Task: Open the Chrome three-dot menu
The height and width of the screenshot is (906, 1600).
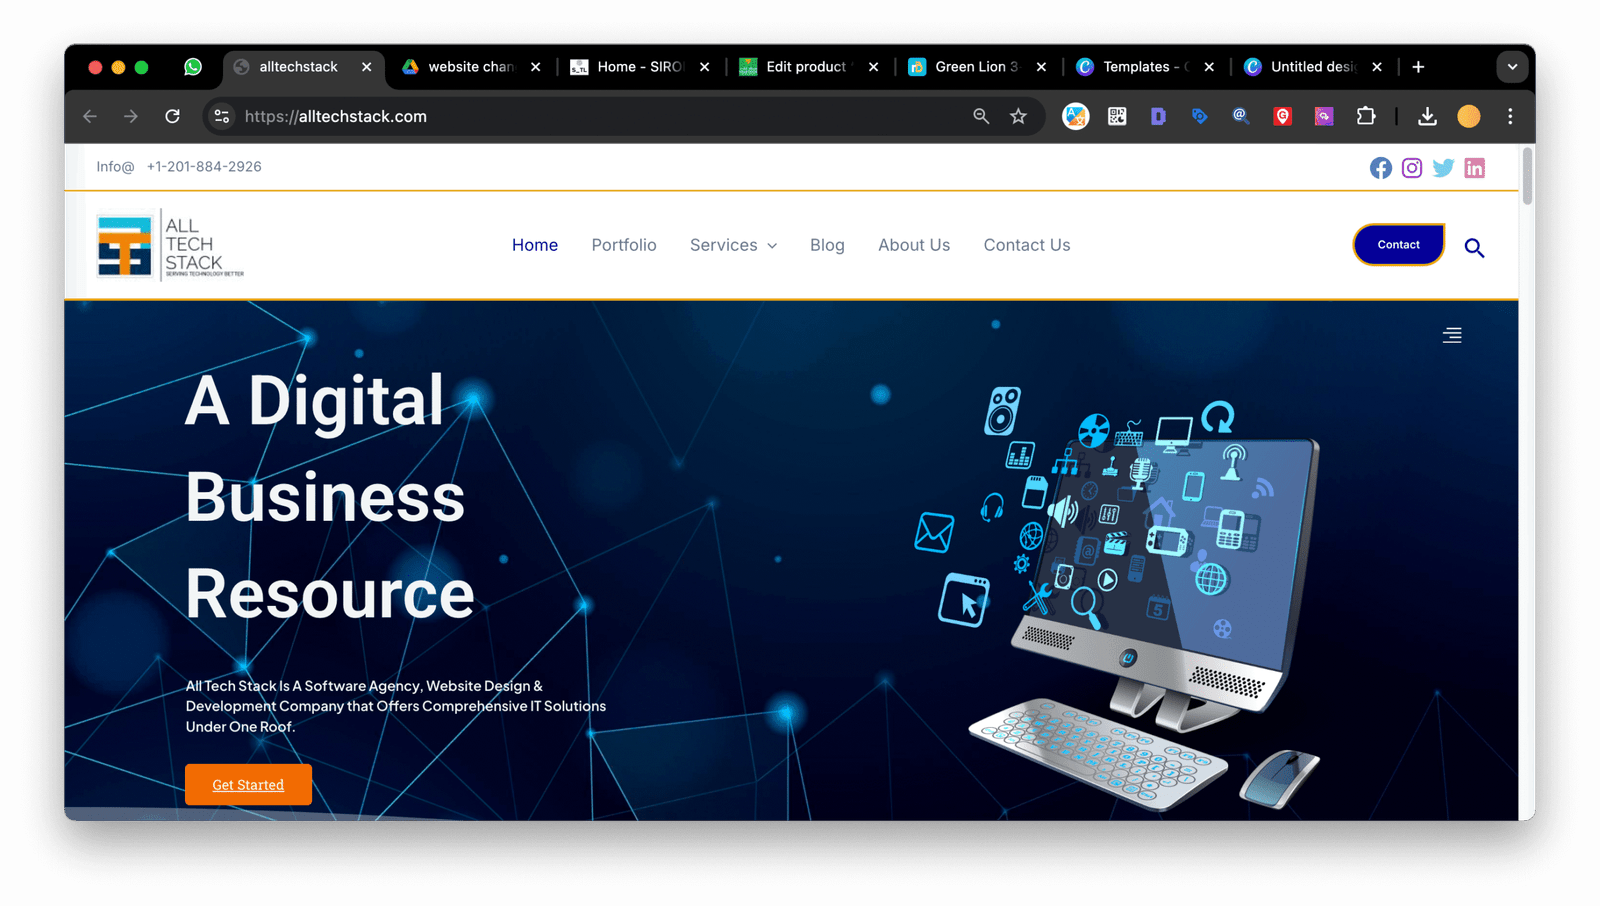Action: click(x=1510, y=116)
